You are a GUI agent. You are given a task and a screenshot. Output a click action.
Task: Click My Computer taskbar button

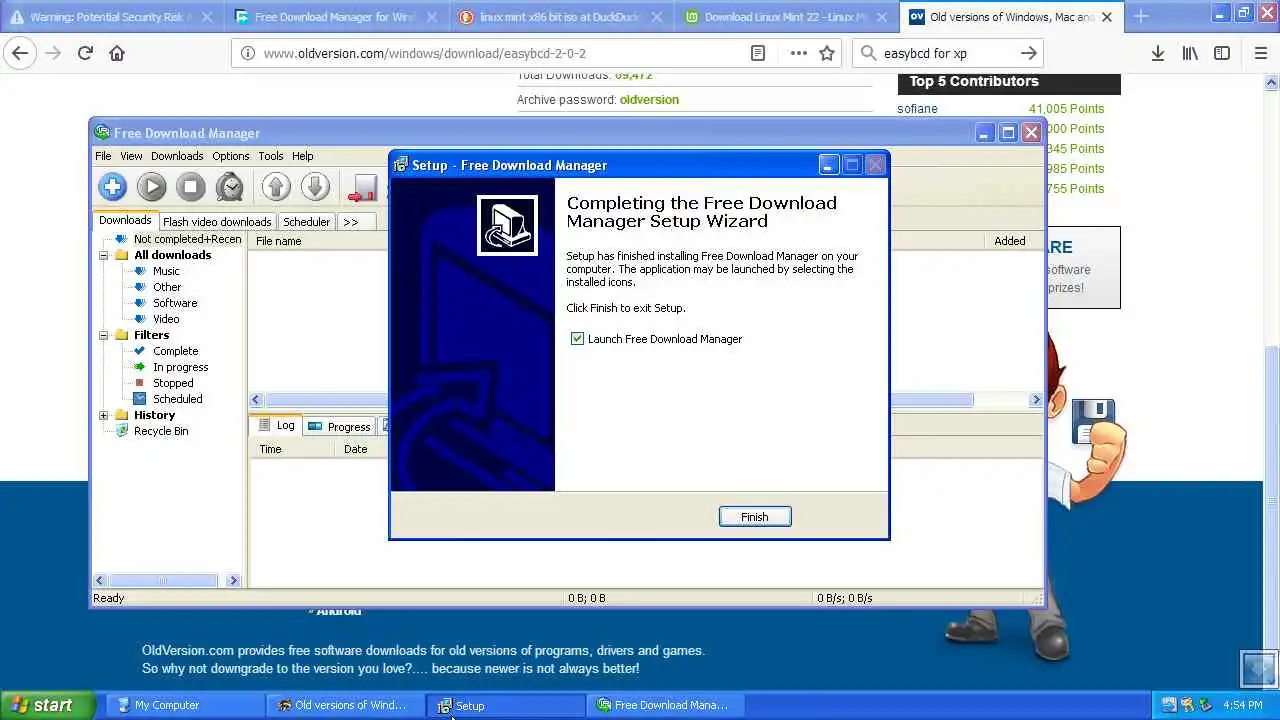(x=184, y=705)
